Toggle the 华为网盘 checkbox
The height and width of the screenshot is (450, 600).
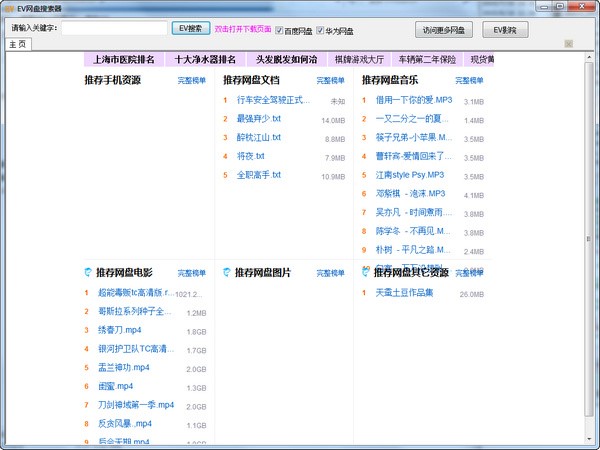tap(320, 30)
